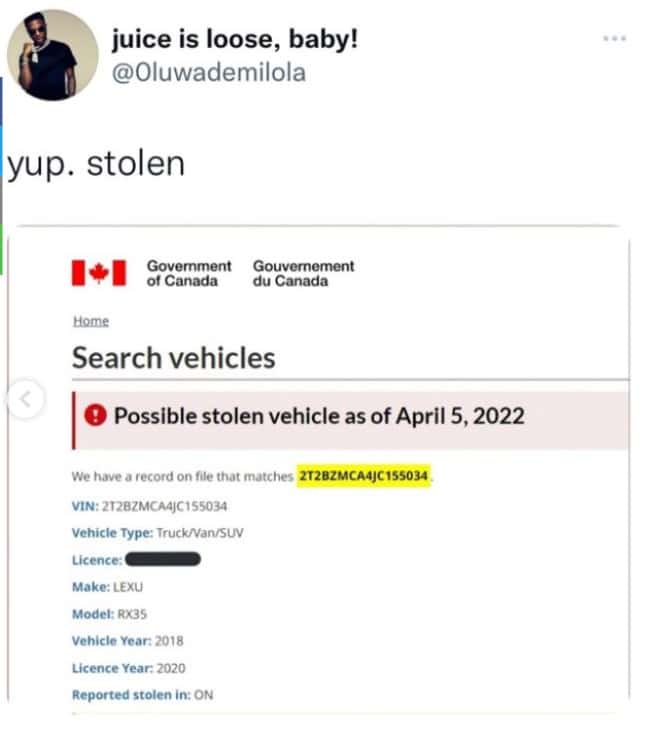Click the "Government of Canada" wordmark
The width and height of the screenshot is (652, 751).
[x=188, y=273]
